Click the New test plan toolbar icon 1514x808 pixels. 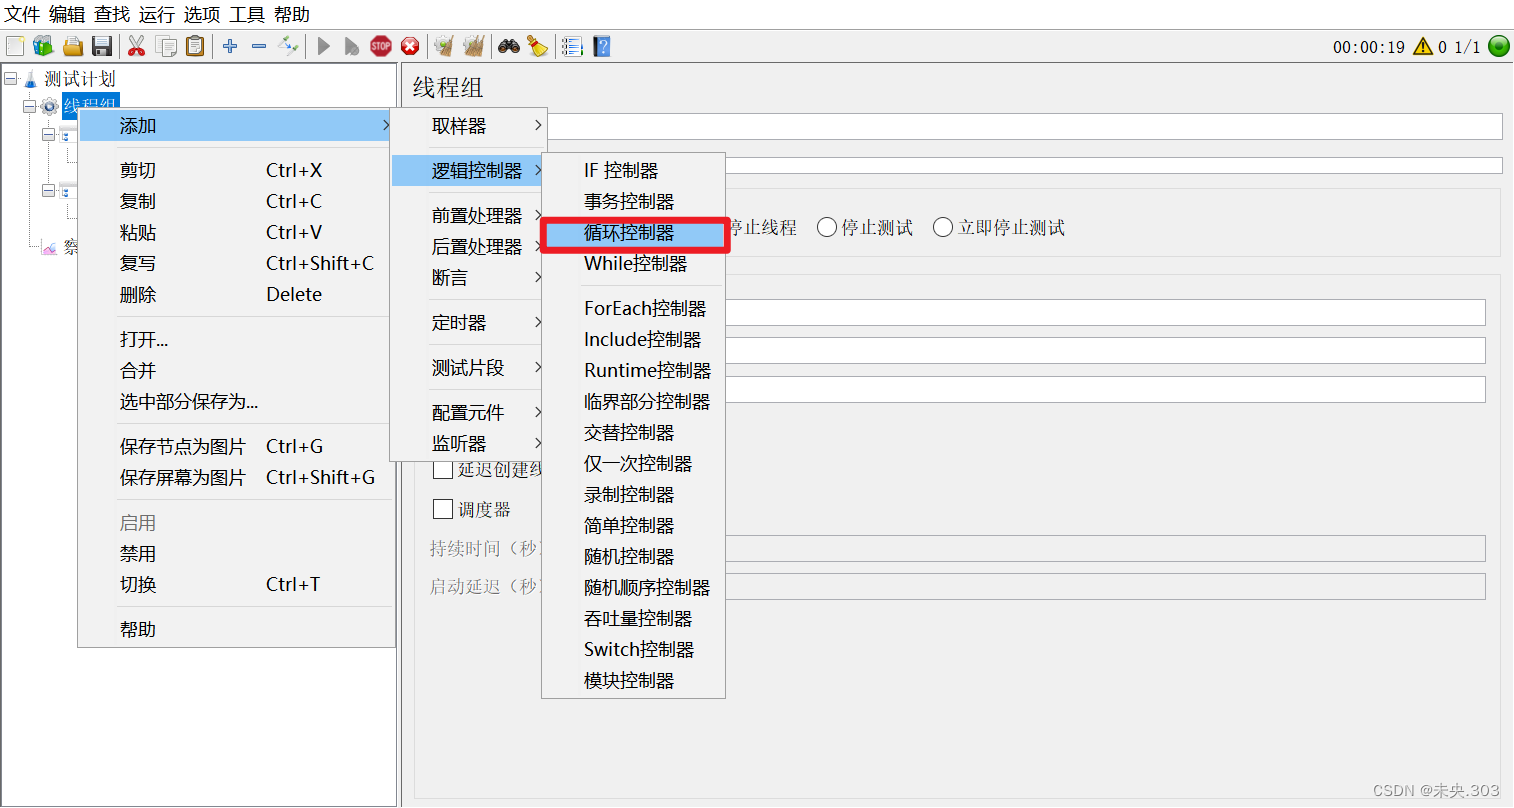(x=15, y=46)
